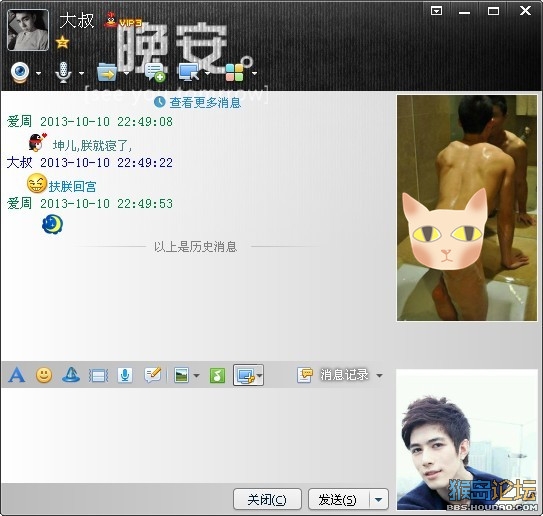Click the magic emoticon wizard hat icon
This screenshot has width=543, height=516.
click(x=71, y=375)
